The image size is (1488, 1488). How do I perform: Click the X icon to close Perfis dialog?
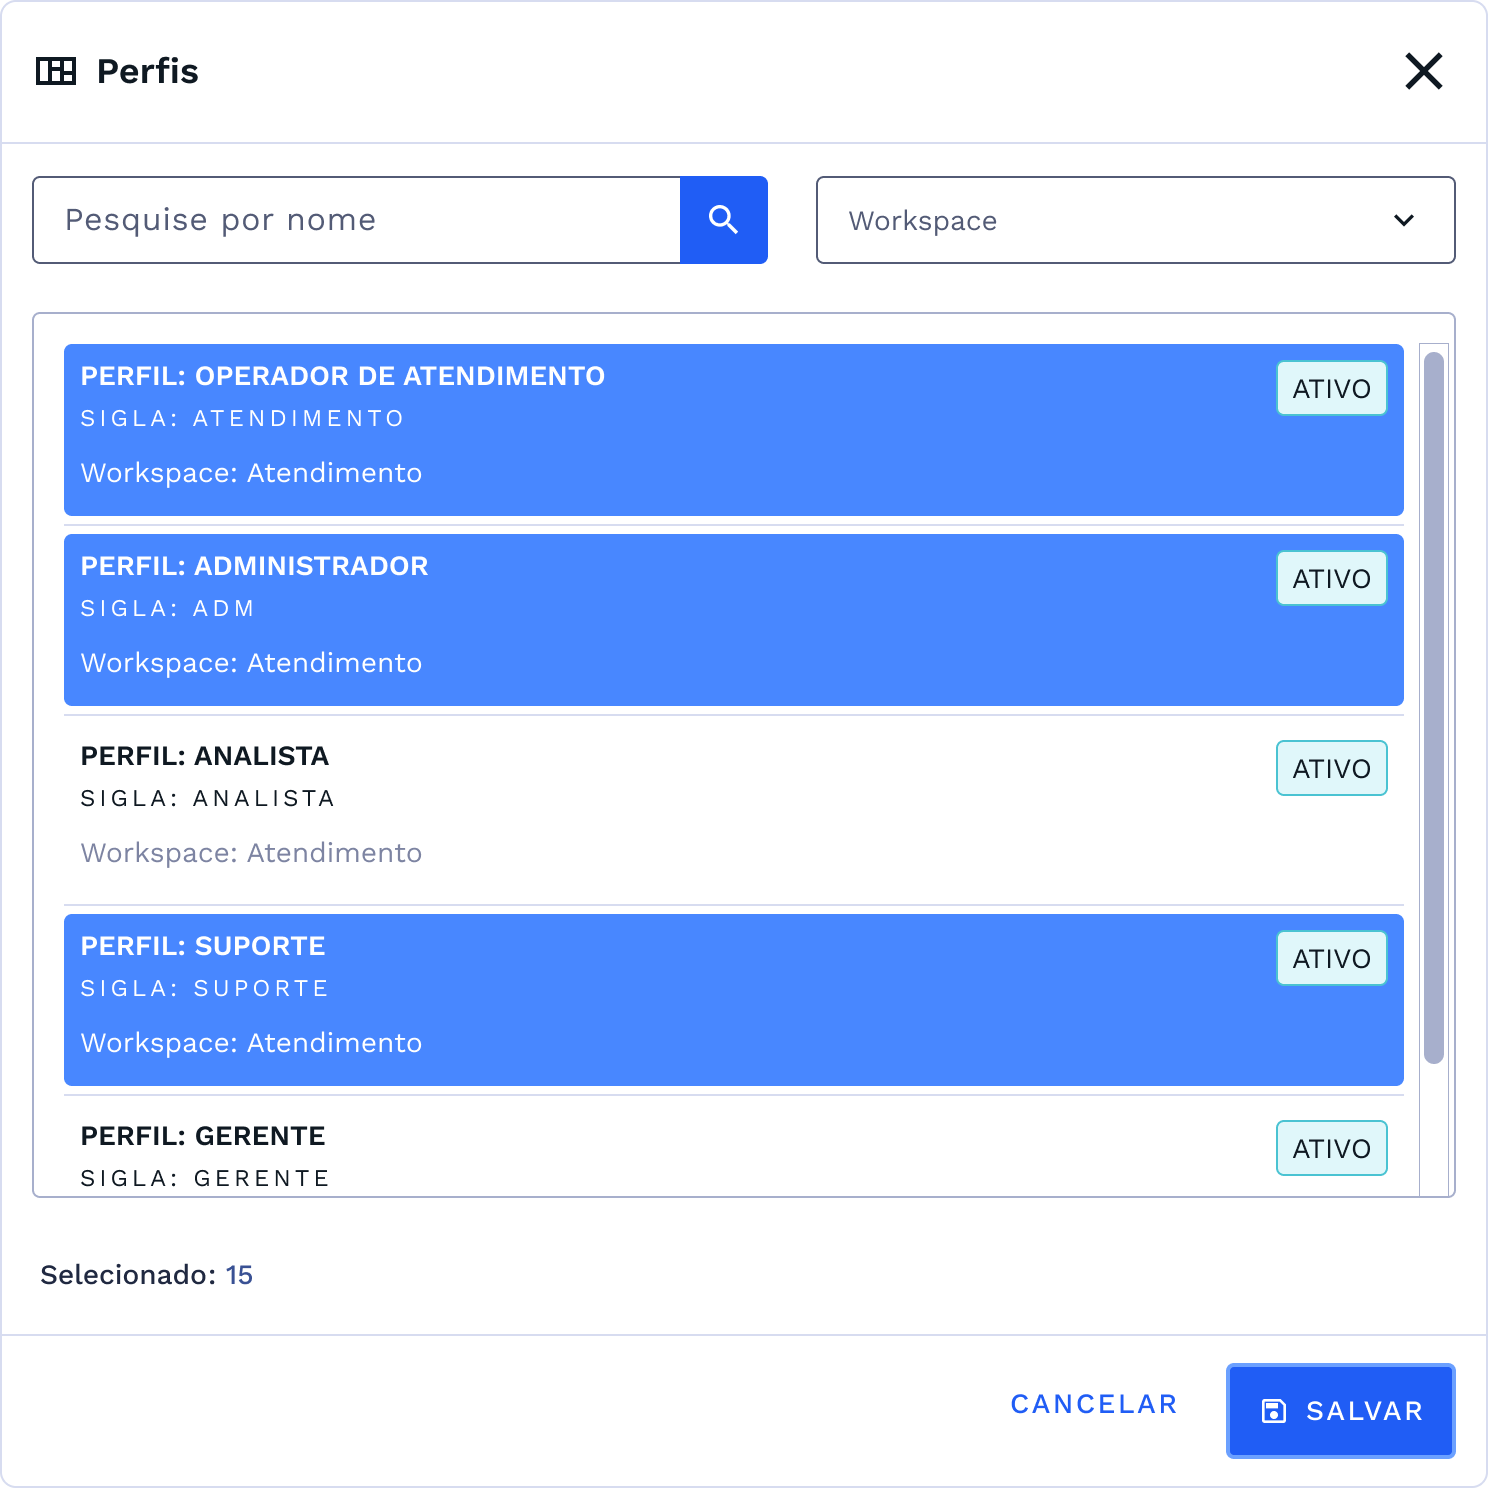1424,71
